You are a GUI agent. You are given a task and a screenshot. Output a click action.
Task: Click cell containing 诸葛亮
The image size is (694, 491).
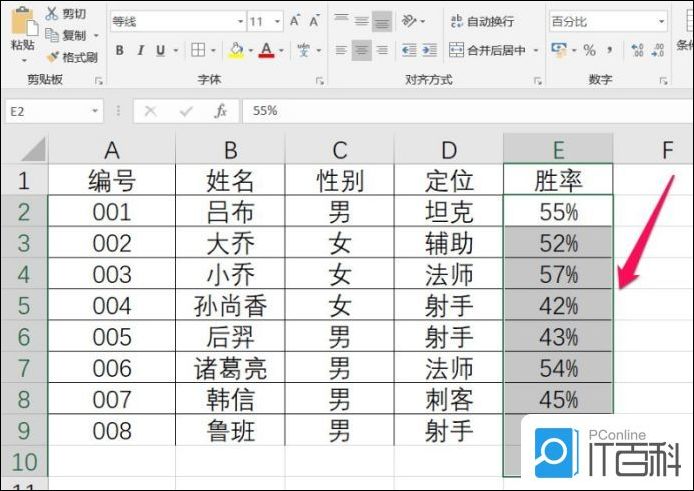230,367
